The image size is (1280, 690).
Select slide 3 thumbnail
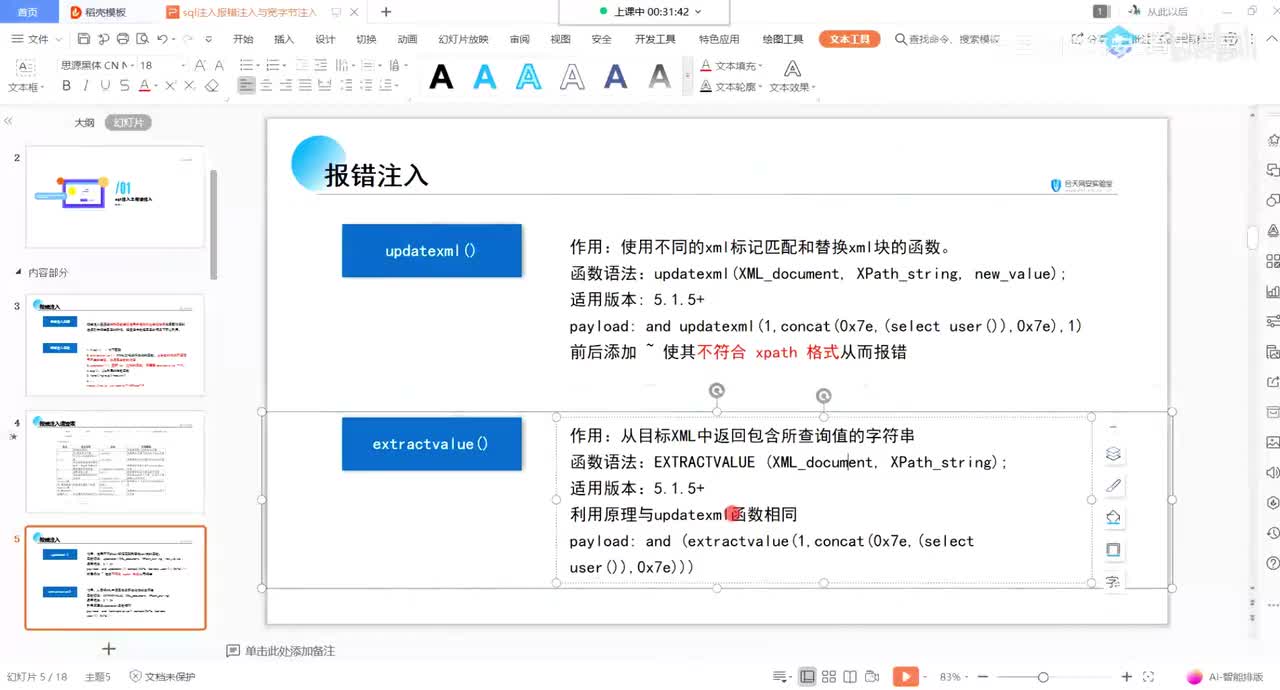tap(115, 345)
